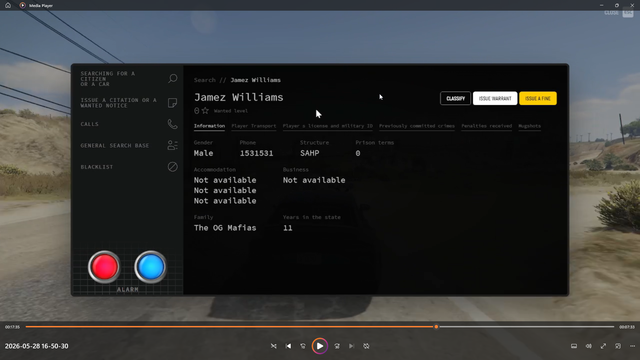Image resolution: width=640 pixels, height=360 pixels.
Task: Click the Jamez Williams name heading
Action: click(x=238, y=97)
